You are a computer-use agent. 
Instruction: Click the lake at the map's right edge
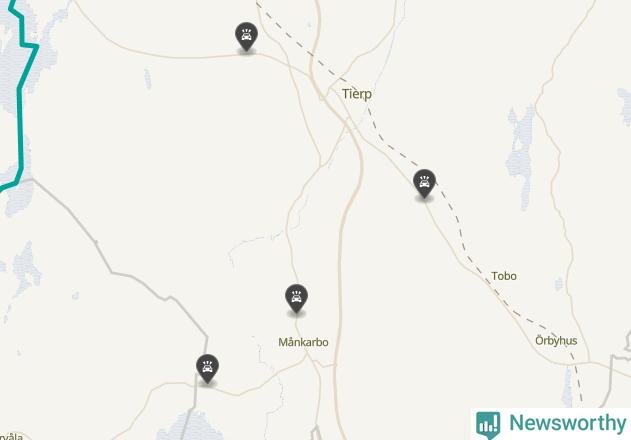pos(625,107)
